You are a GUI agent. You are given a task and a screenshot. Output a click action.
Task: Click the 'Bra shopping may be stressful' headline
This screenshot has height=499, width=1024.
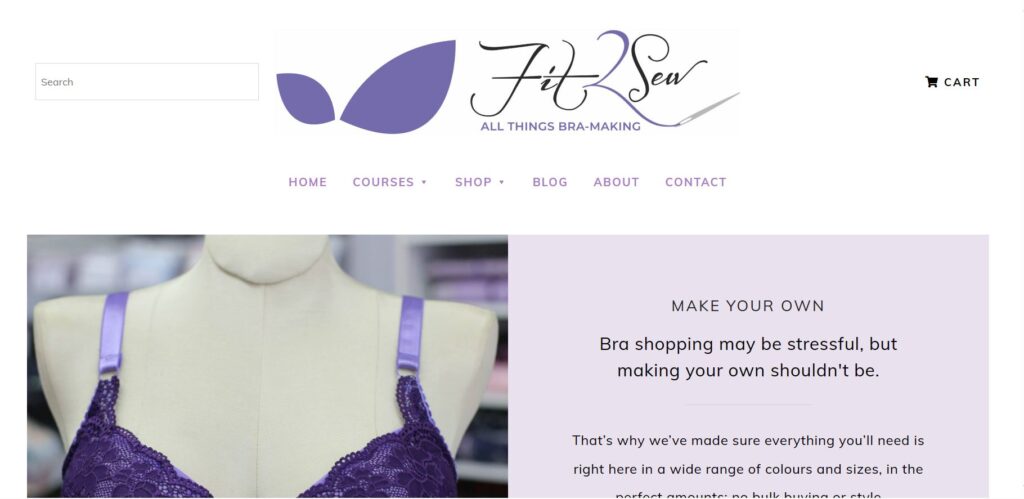pos(748,357)
